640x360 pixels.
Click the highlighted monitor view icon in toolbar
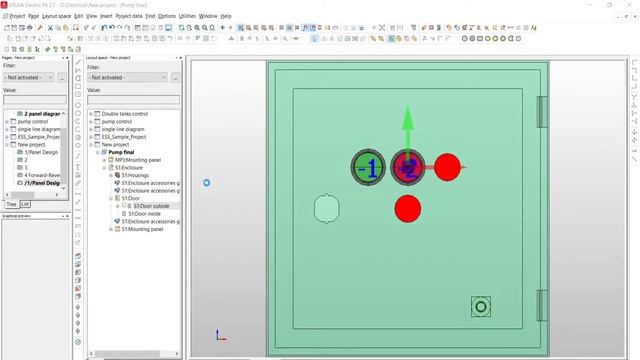pos(169,28)
